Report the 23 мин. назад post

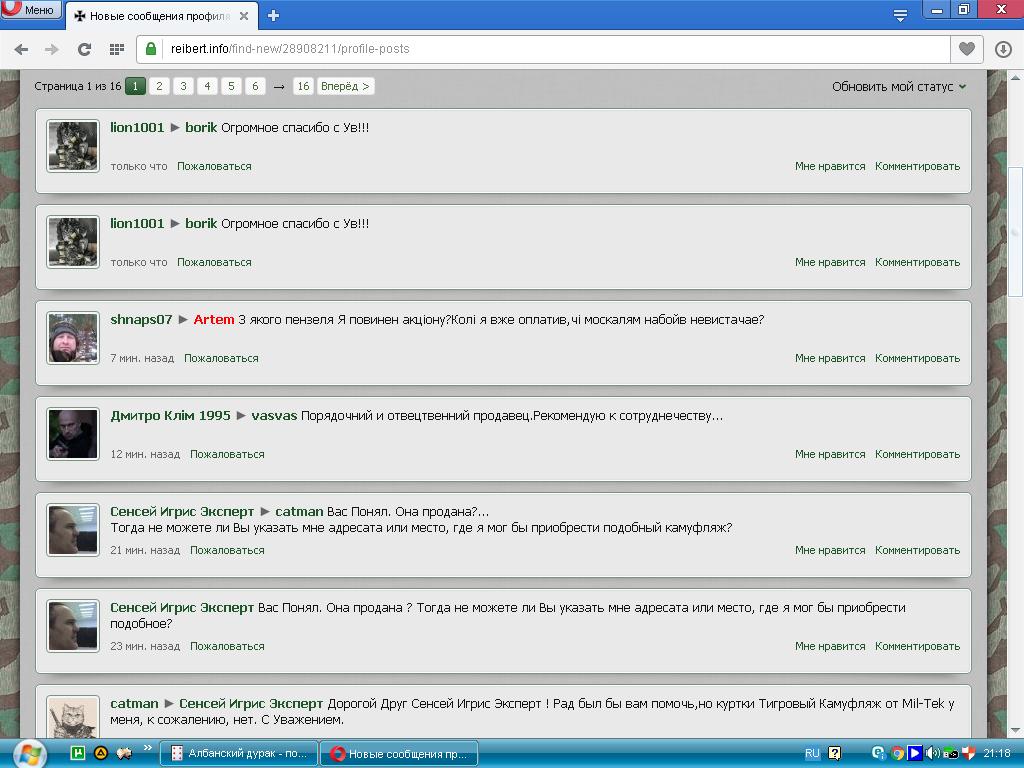coord(227,646)
